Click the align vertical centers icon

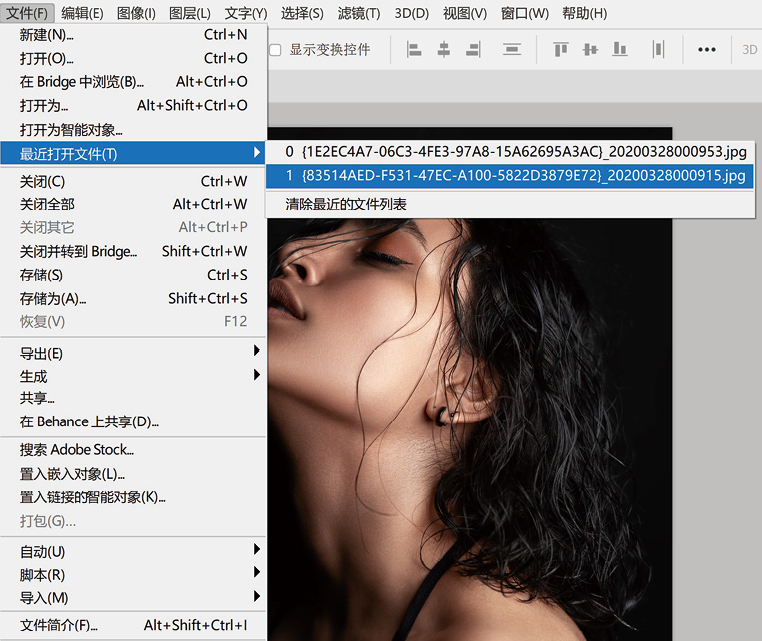pos(590,50)
